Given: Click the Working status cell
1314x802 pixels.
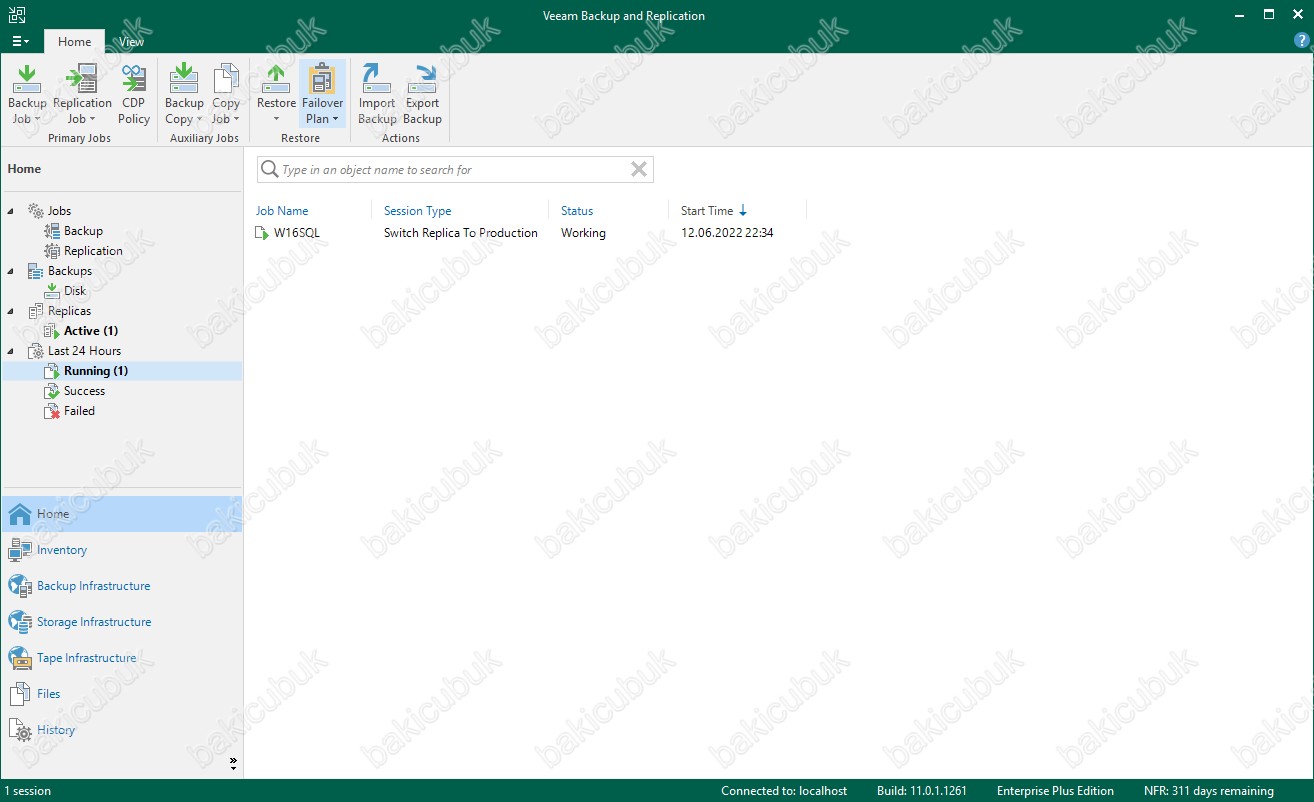Looking at the screenshot, I should coord(583,233).
